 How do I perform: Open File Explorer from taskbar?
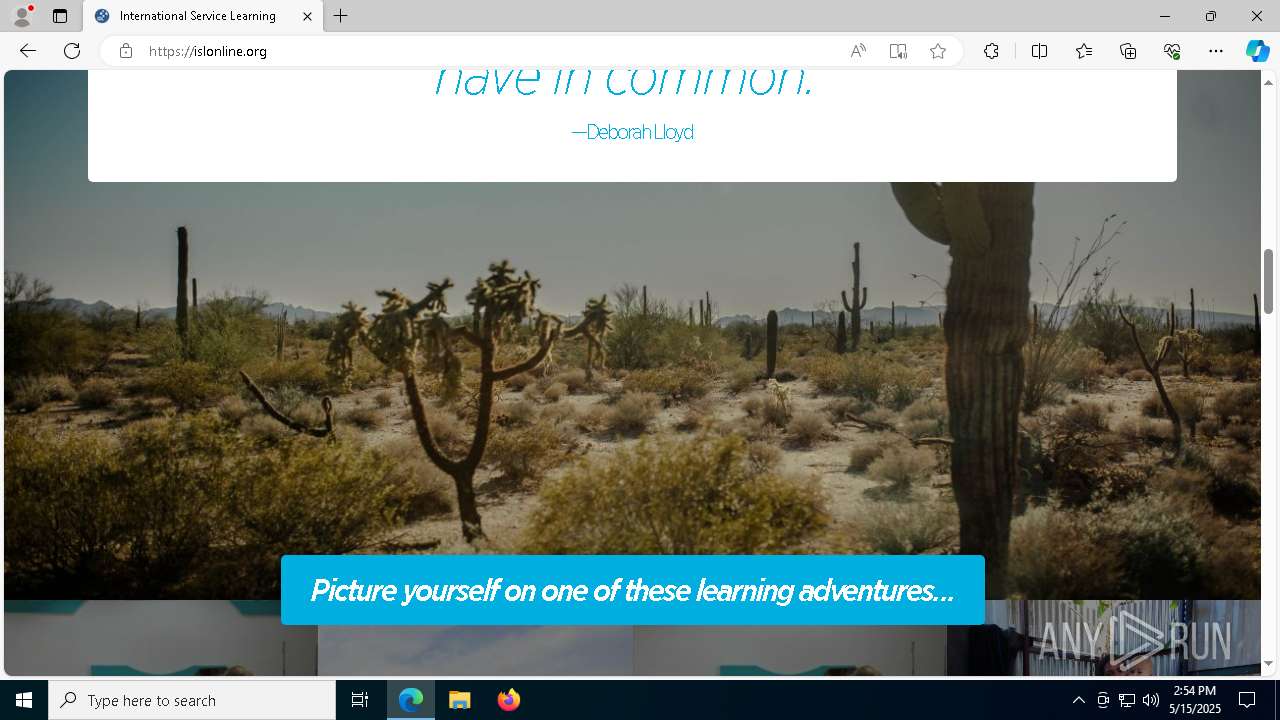point(460,700)
